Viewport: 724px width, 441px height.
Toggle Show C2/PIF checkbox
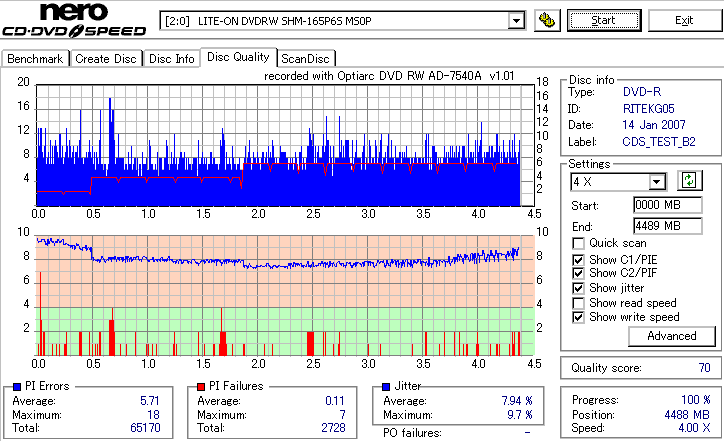(x=578, y=273)
